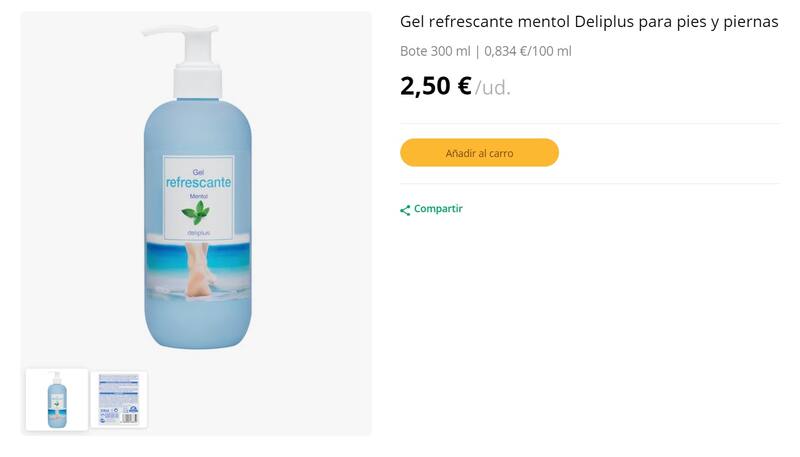Click the Añadir al carro button
Viewport: 800px width, 457px height.
click(479, 153)
